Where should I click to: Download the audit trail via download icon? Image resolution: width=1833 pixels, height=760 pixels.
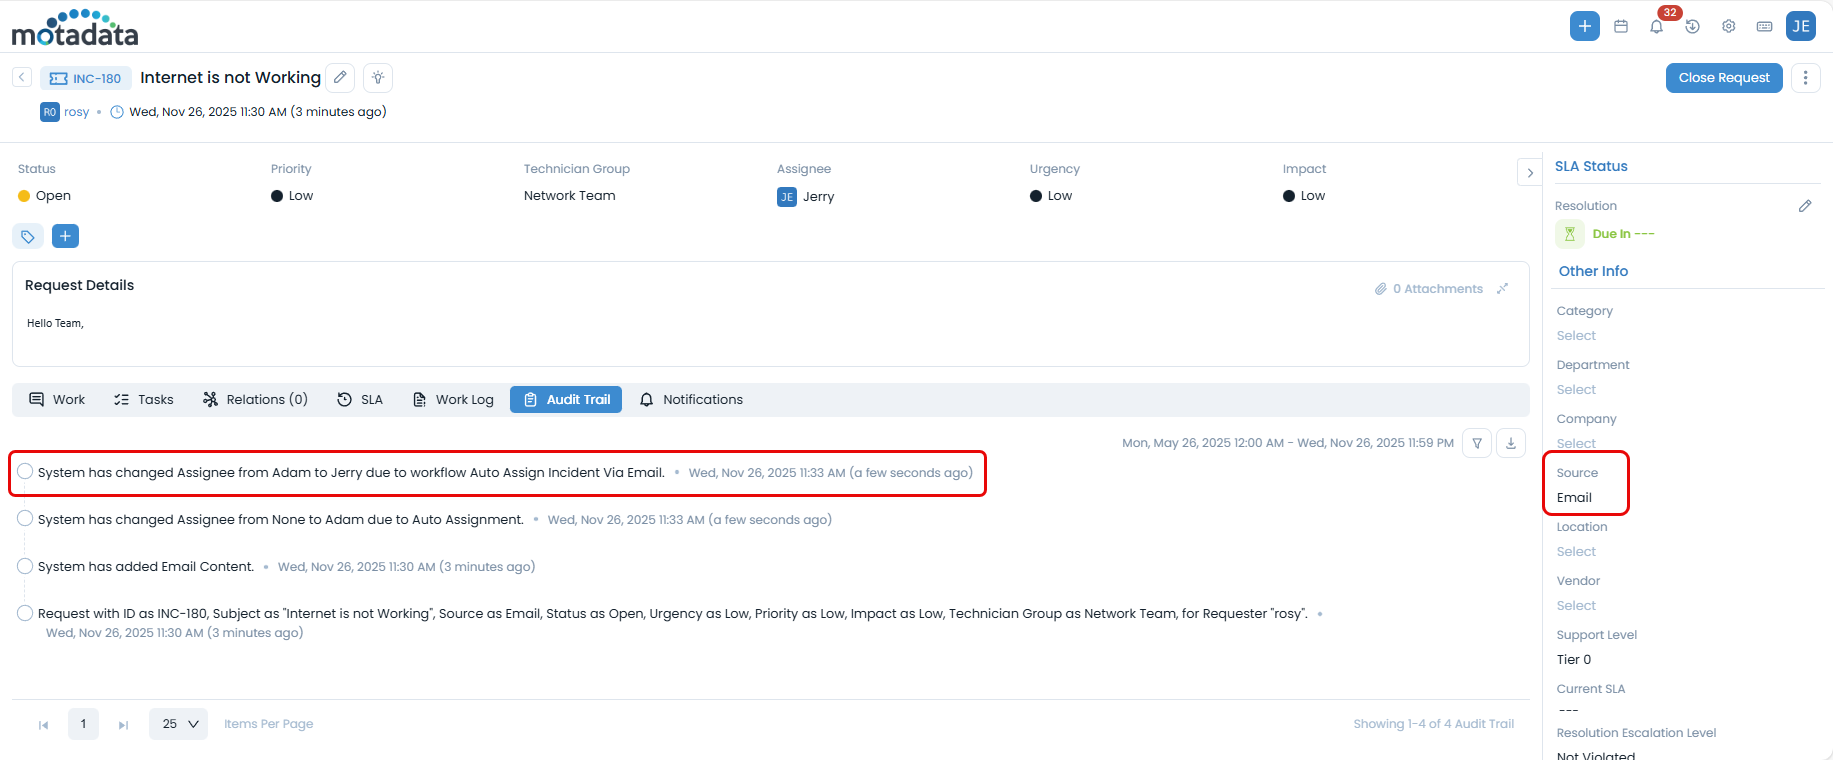click(1511, 443)
